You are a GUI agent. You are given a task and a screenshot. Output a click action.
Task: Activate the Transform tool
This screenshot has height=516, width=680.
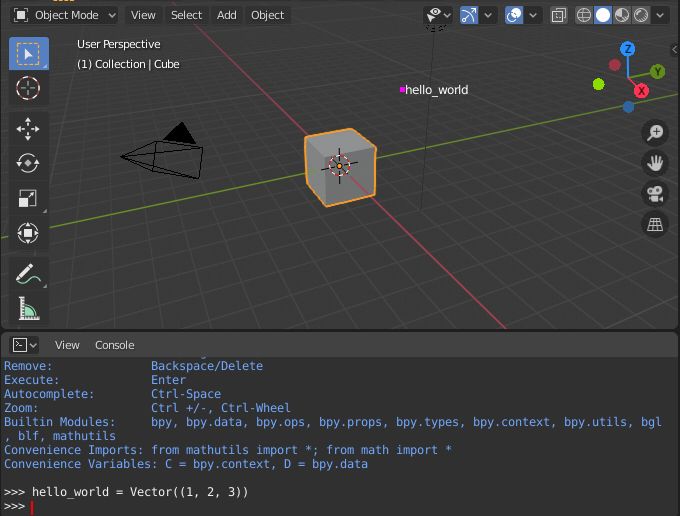point(28,233)
